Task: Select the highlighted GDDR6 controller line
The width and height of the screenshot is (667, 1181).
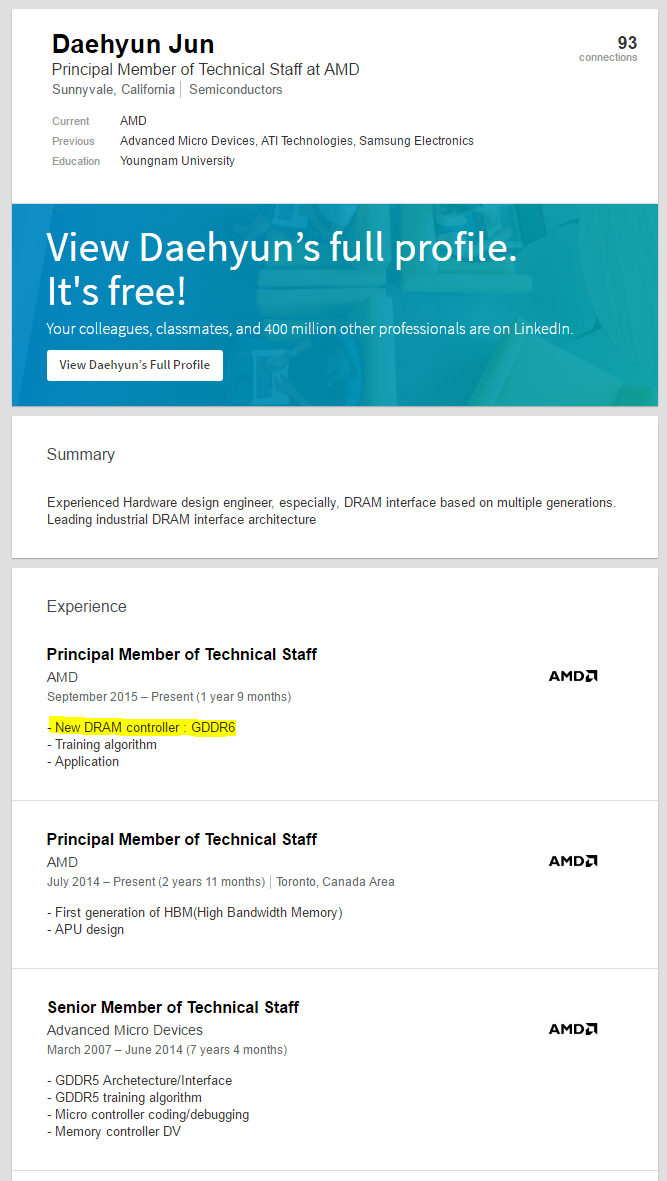Action: 144,727
